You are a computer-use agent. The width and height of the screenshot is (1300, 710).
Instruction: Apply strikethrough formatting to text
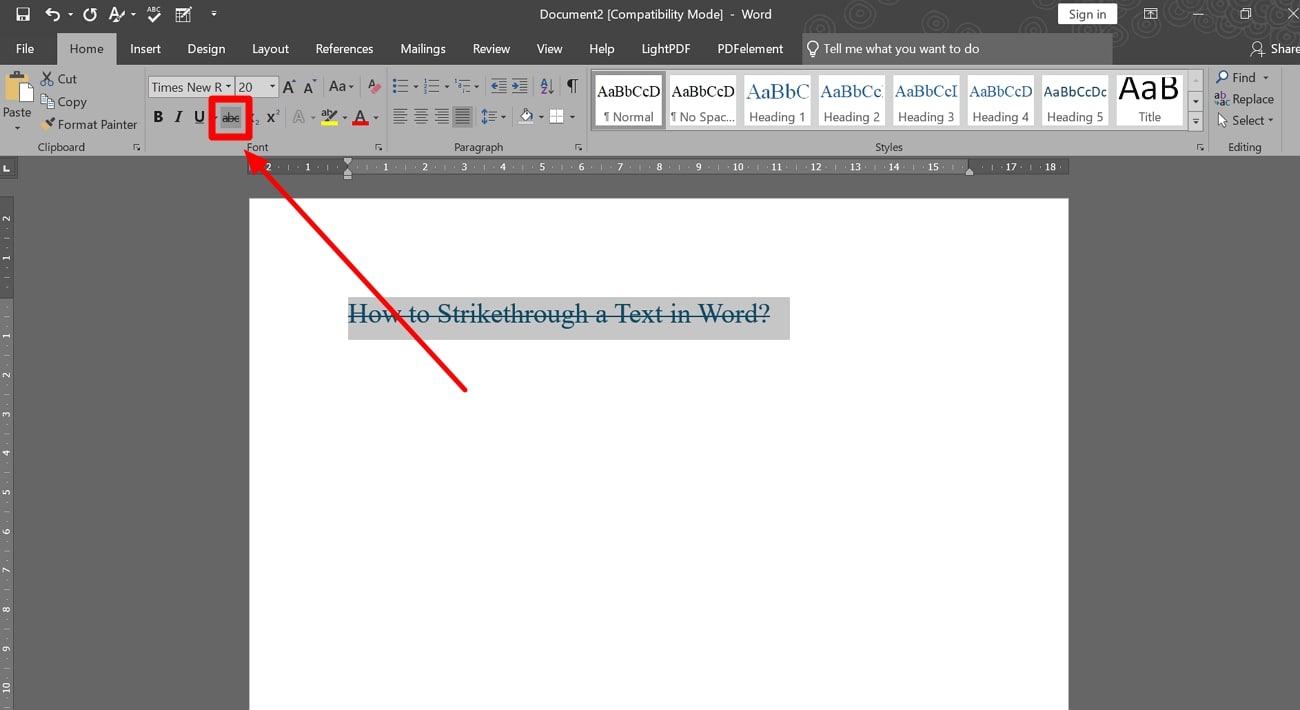pos(230,117)
